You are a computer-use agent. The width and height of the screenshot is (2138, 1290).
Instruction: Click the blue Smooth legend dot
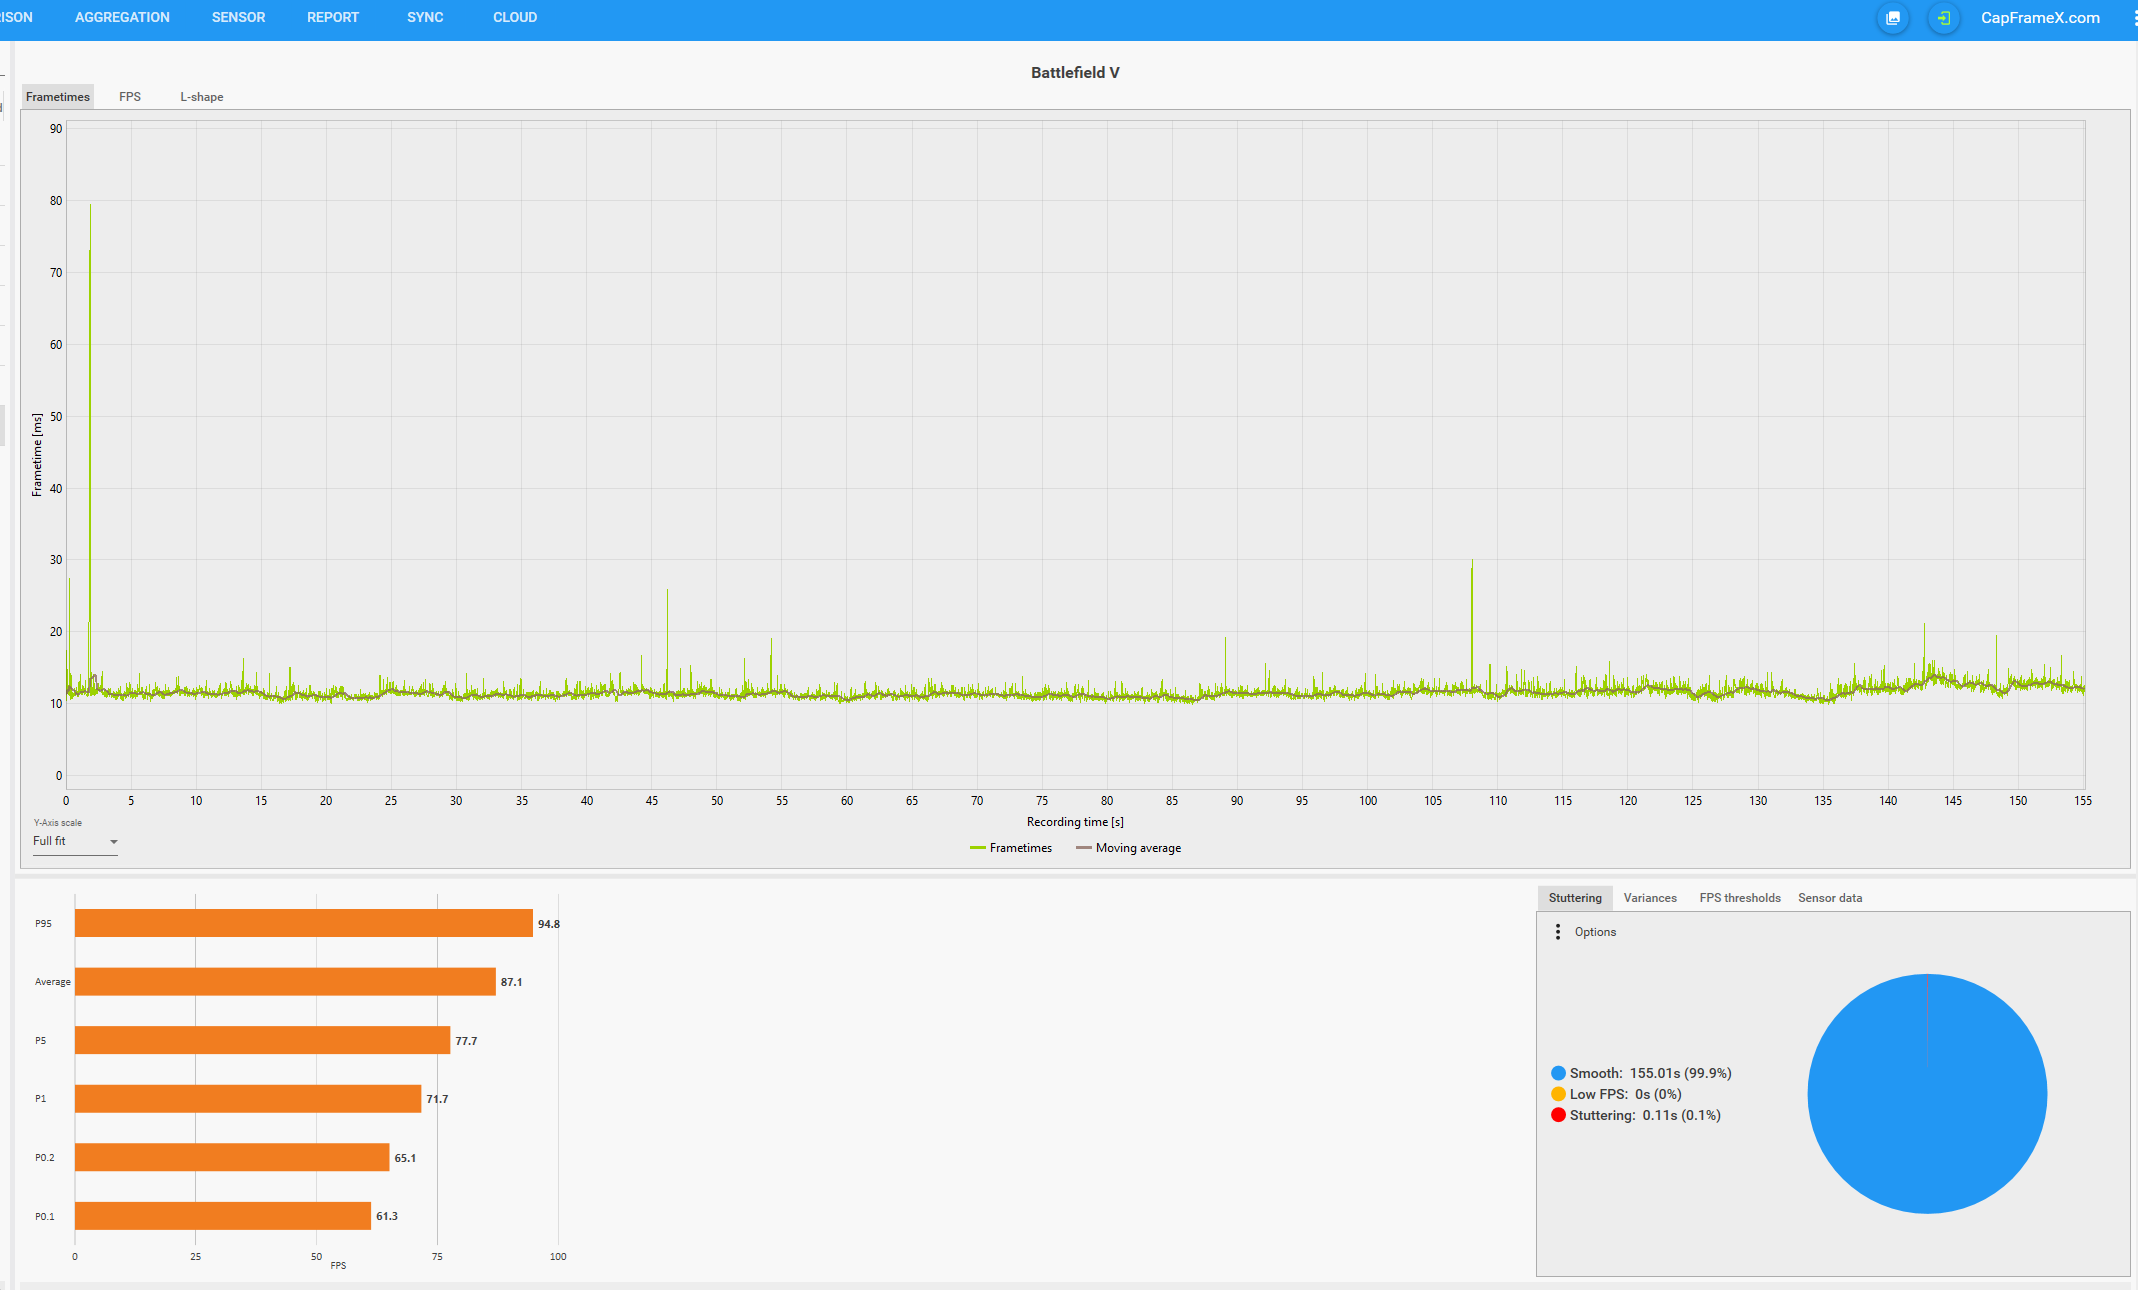(1558, 1073)
